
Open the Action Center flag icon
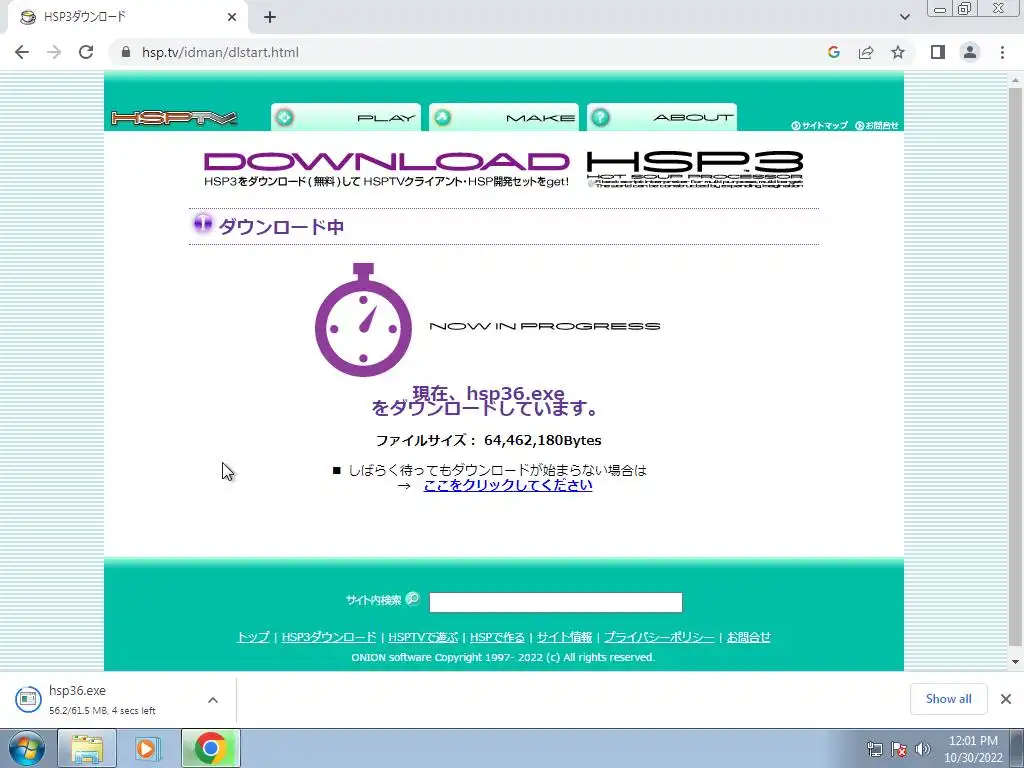(x=899, y=749)
